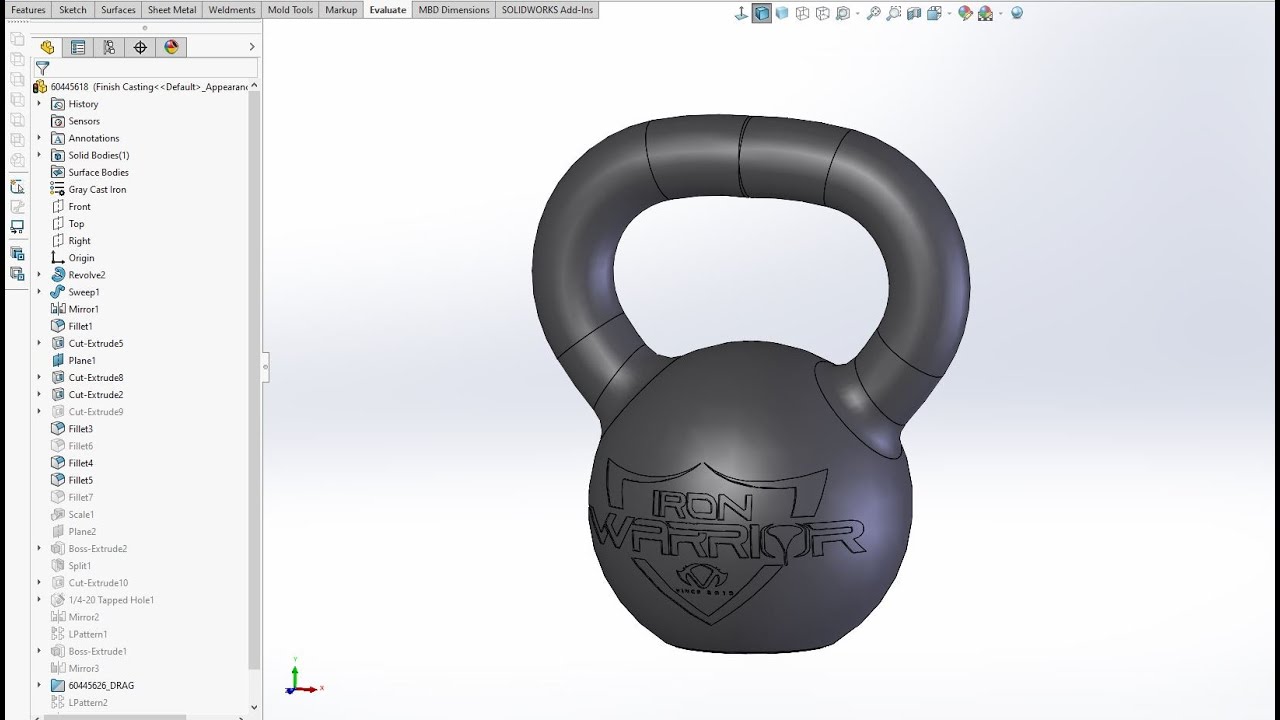1280x720 pixels.
Task: Expand the Cut-Extrude5 feature
Action: point(39,343)
